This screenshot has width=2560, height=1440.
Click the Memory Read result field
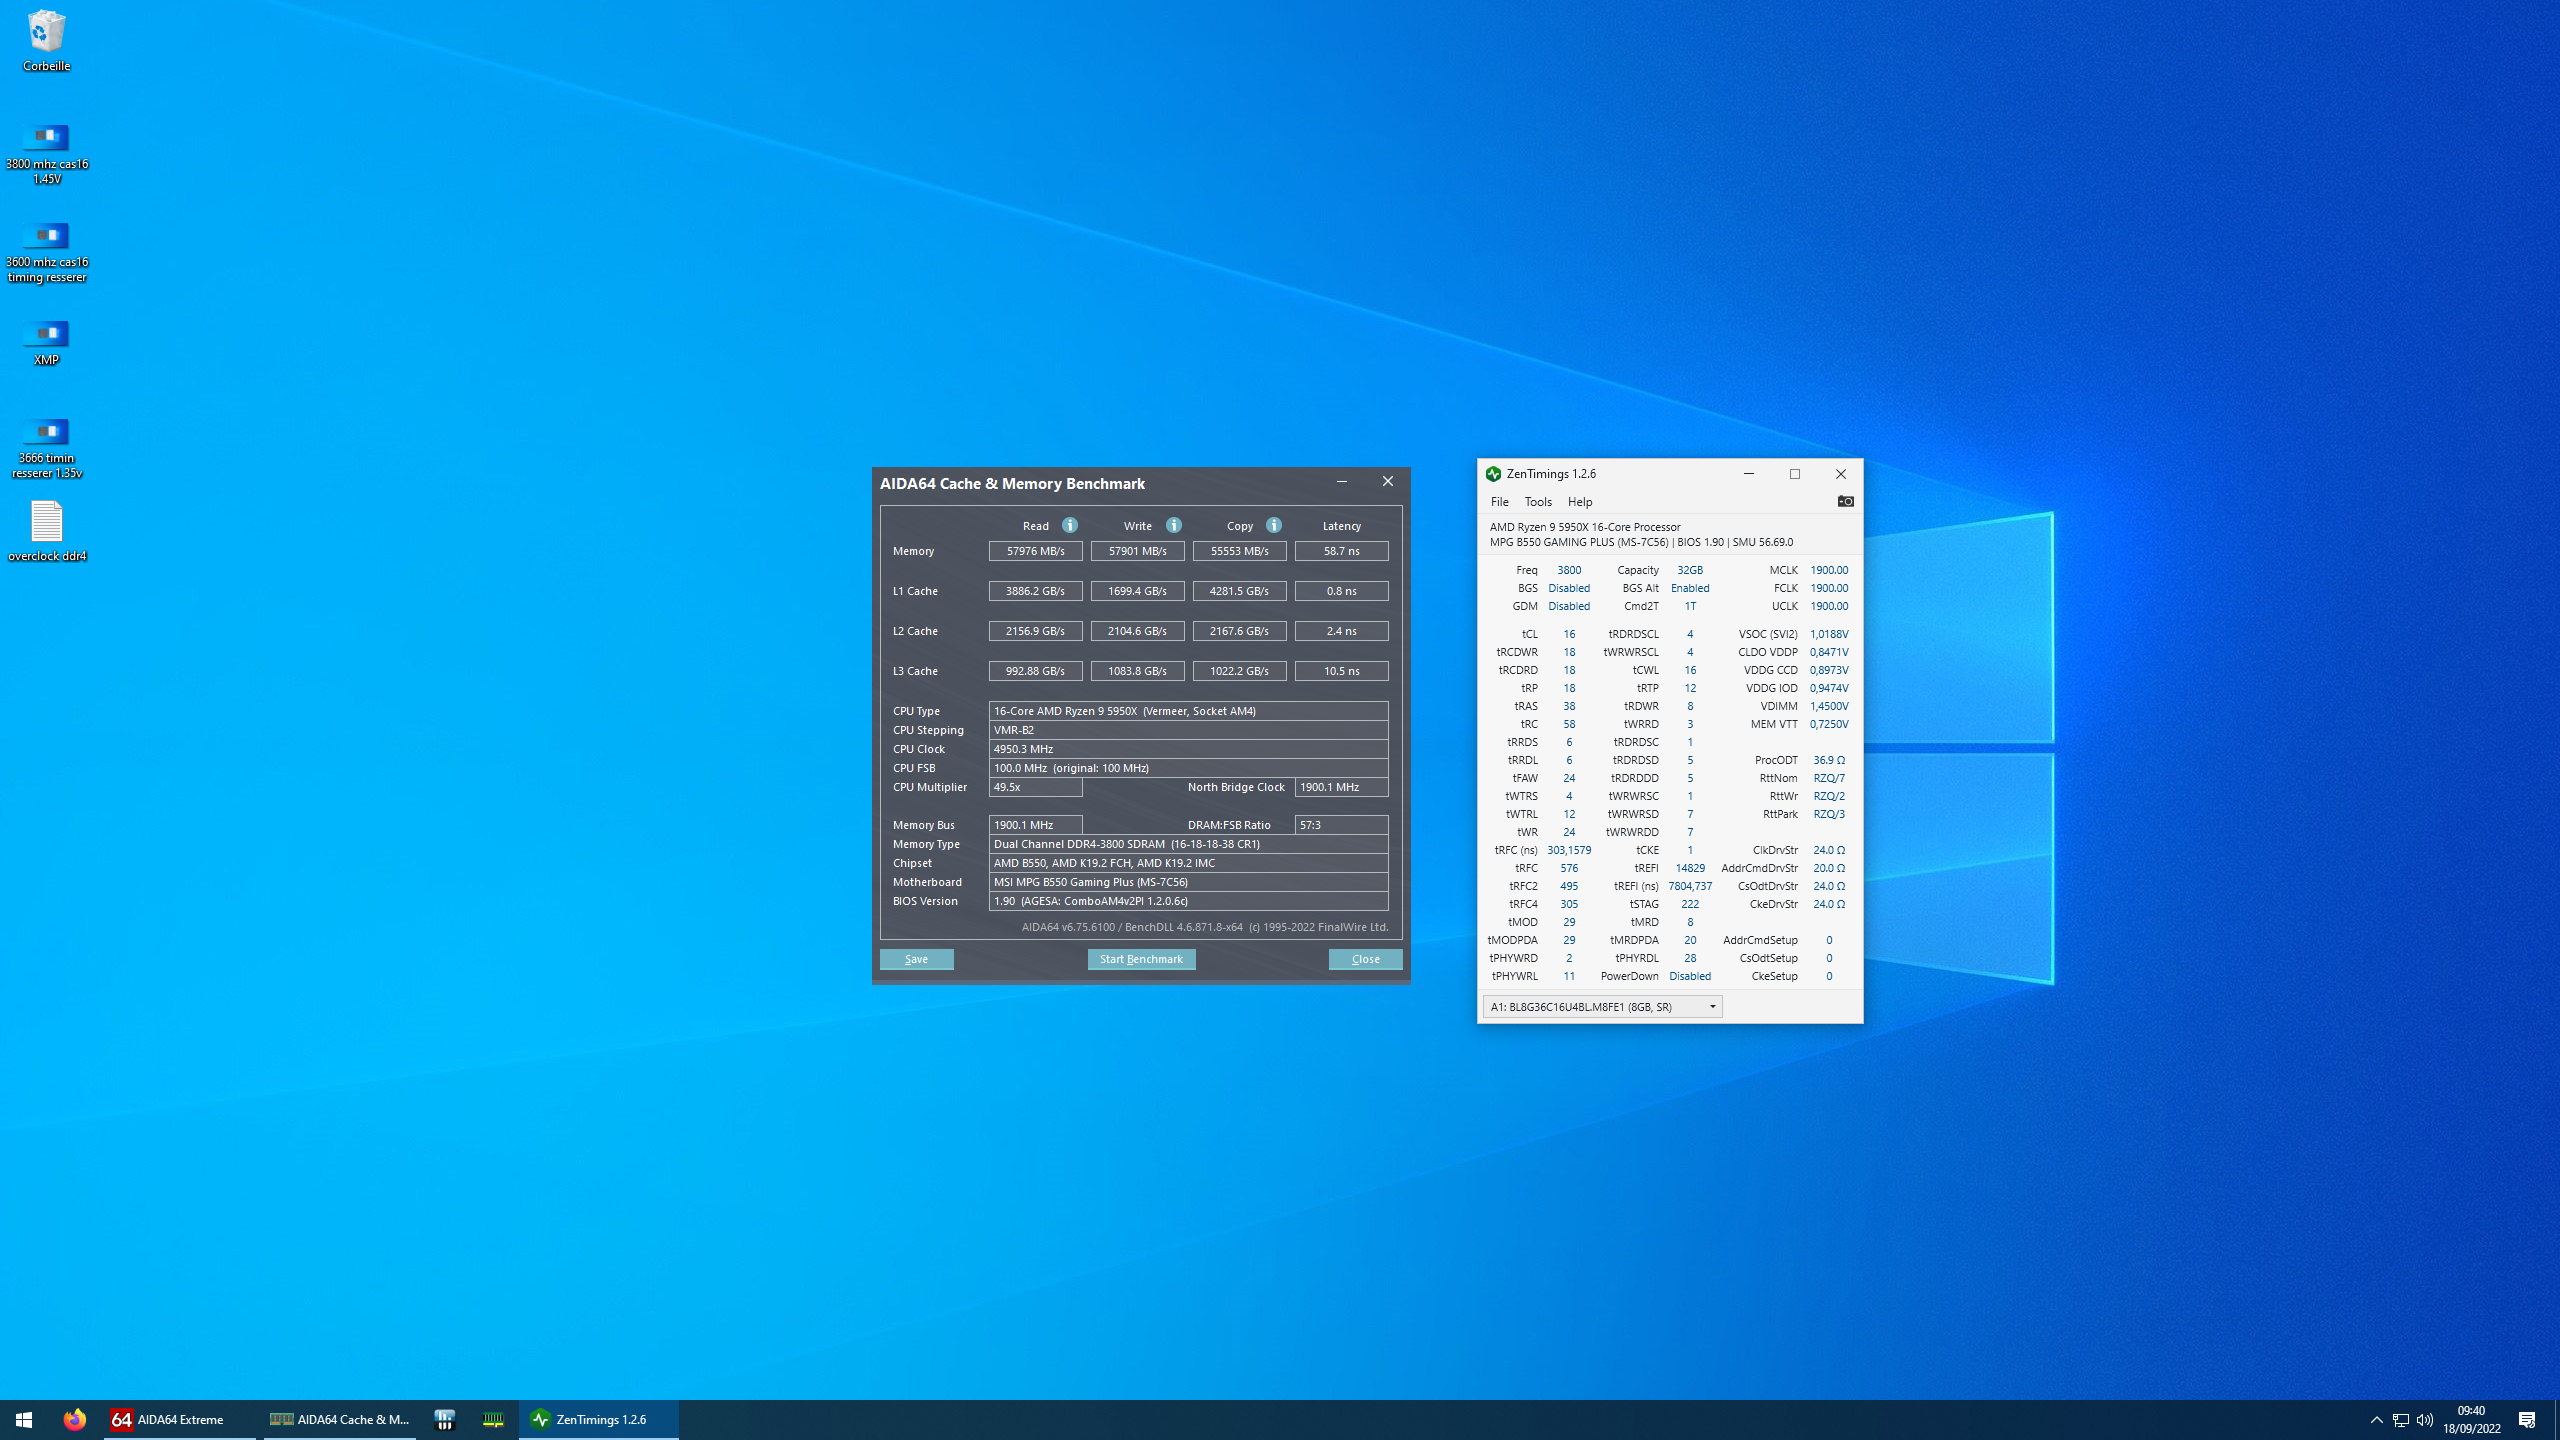click(x=1035, y=551)
